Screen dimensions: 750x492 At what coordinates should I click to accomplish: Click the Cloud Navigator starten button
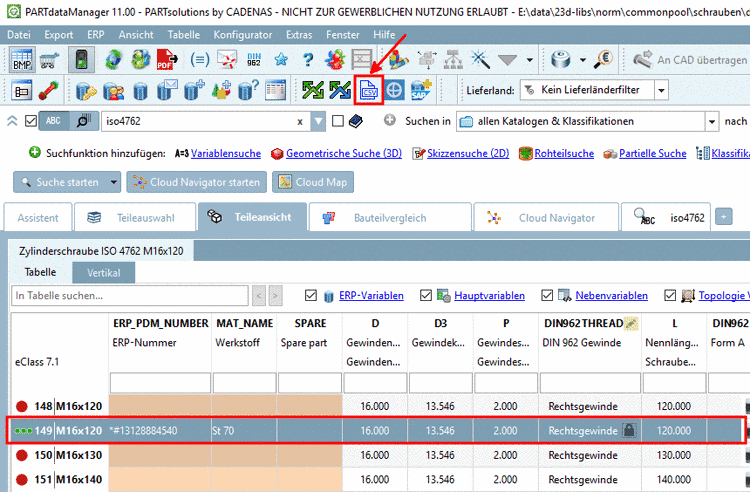pyautogui.click(x=197, y=182)
